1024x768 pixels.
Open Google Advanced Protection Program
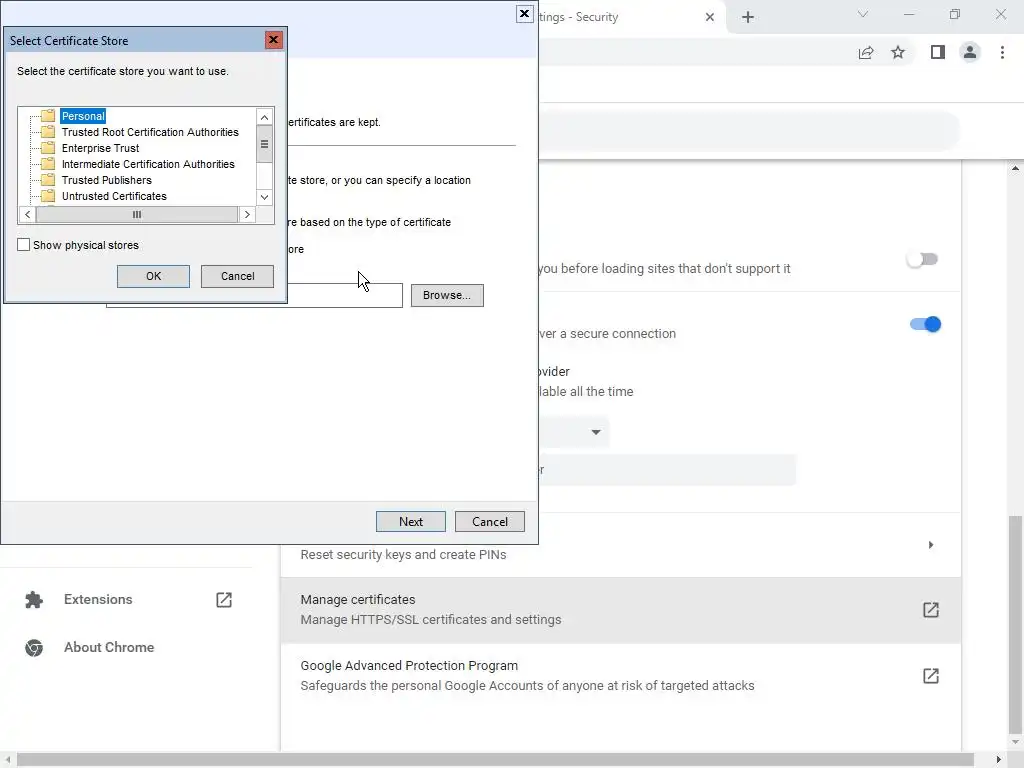point(620,676)
